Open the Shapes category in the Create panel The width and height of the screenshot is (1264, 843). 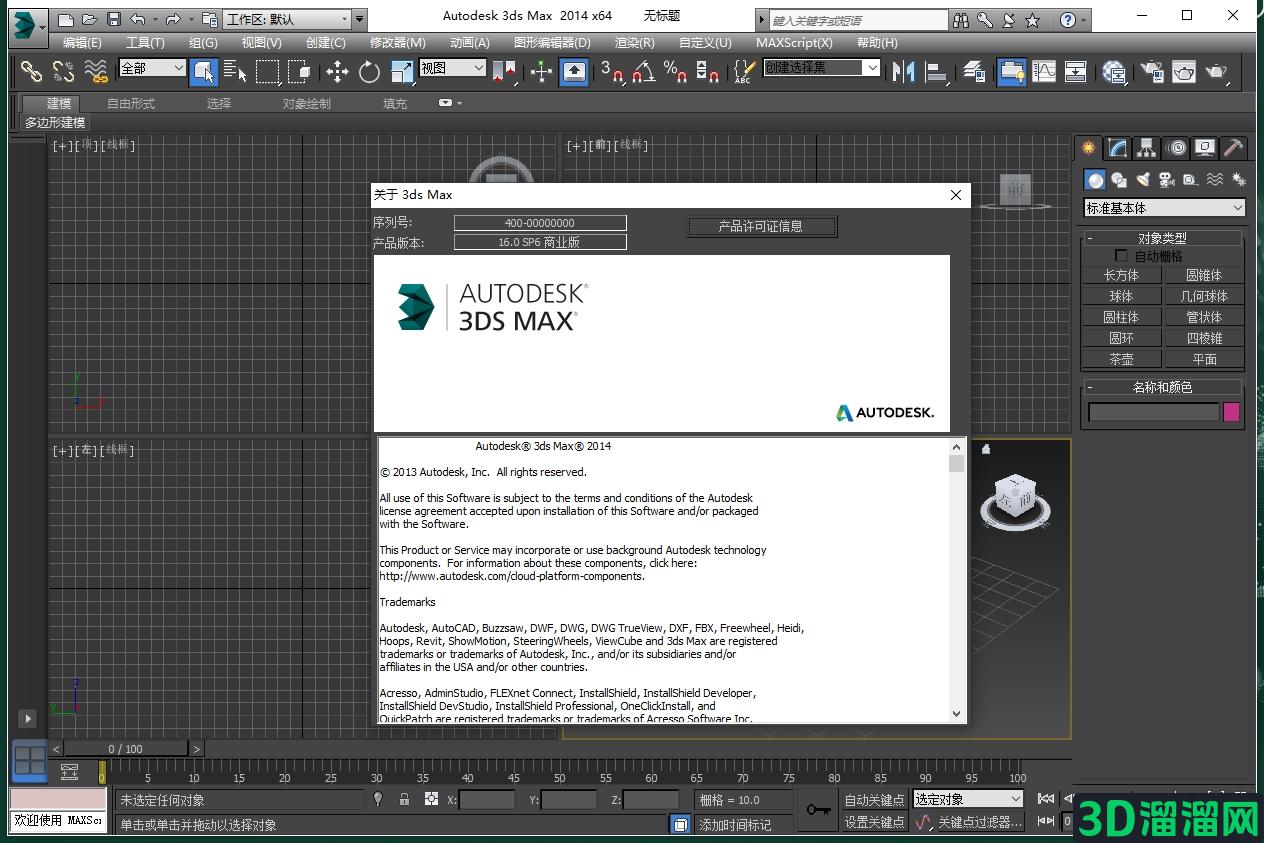point(1118,179)
